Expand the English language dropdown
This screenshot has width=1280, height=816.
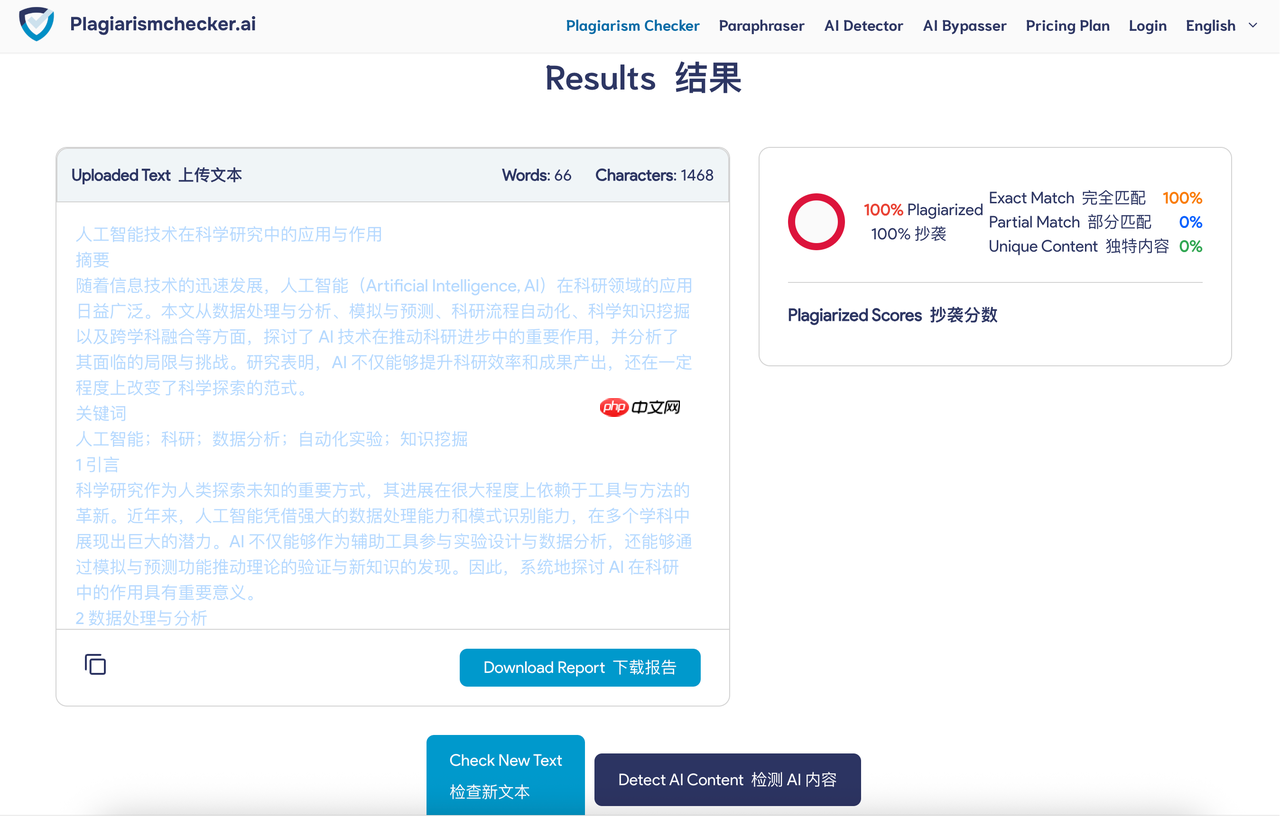coord(1210,25)
